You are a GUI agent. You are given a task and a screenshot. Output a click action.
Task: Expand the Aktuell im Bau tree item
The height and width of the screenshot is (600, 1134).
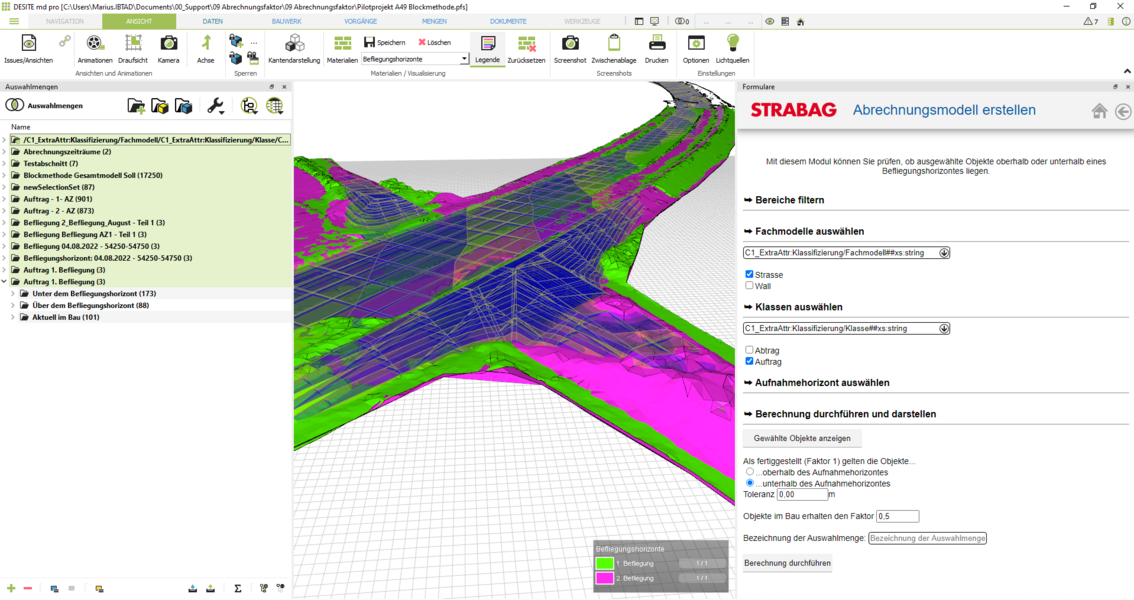[13, 318]
